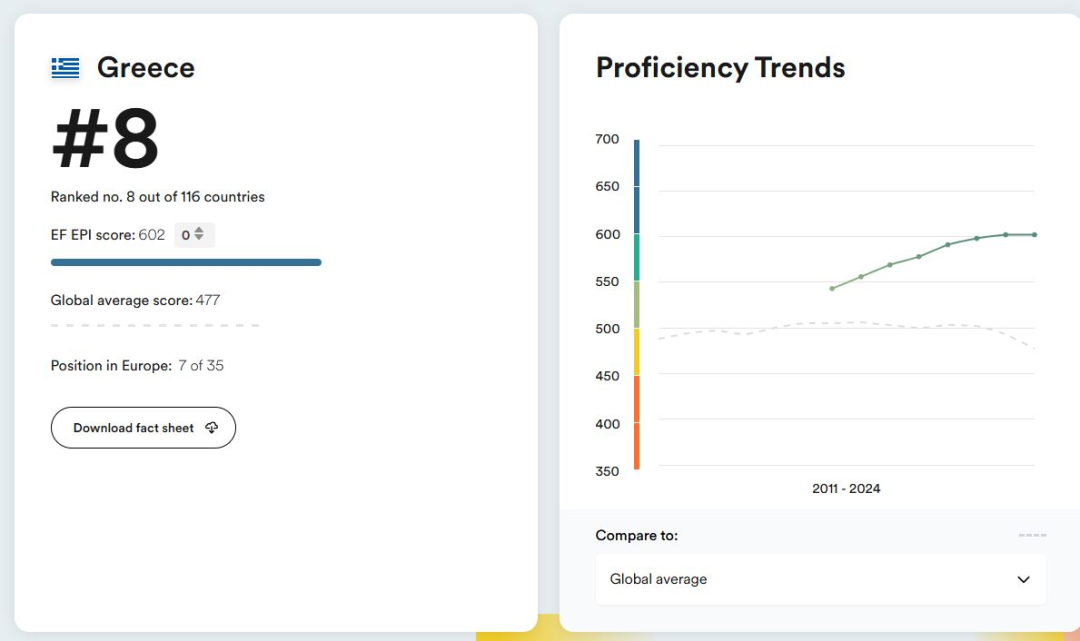The image size is (1080, 641).
Task: Click the dark blue band of the proficiency scale
Action: (636, 187)
